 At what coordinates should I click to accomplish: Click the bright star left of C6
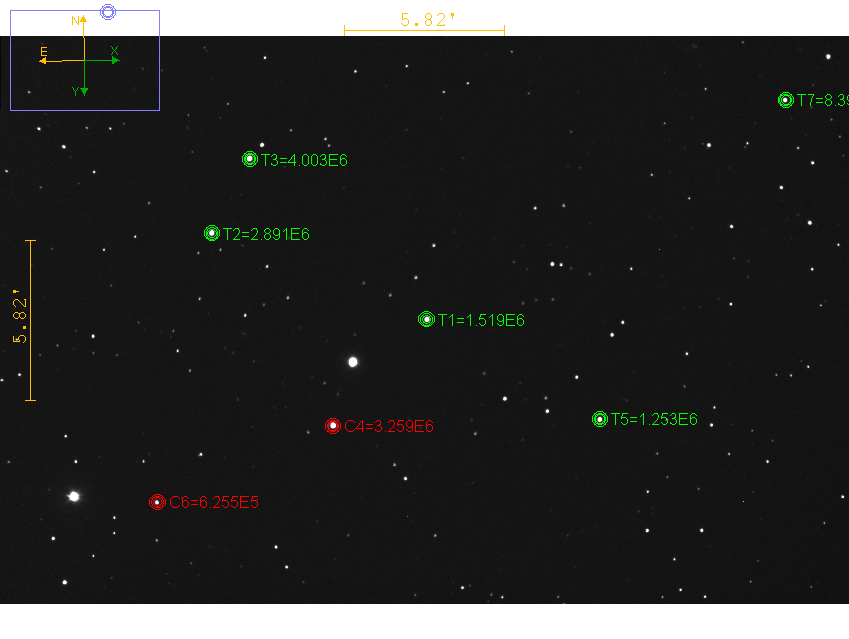[x=73, y=496]
